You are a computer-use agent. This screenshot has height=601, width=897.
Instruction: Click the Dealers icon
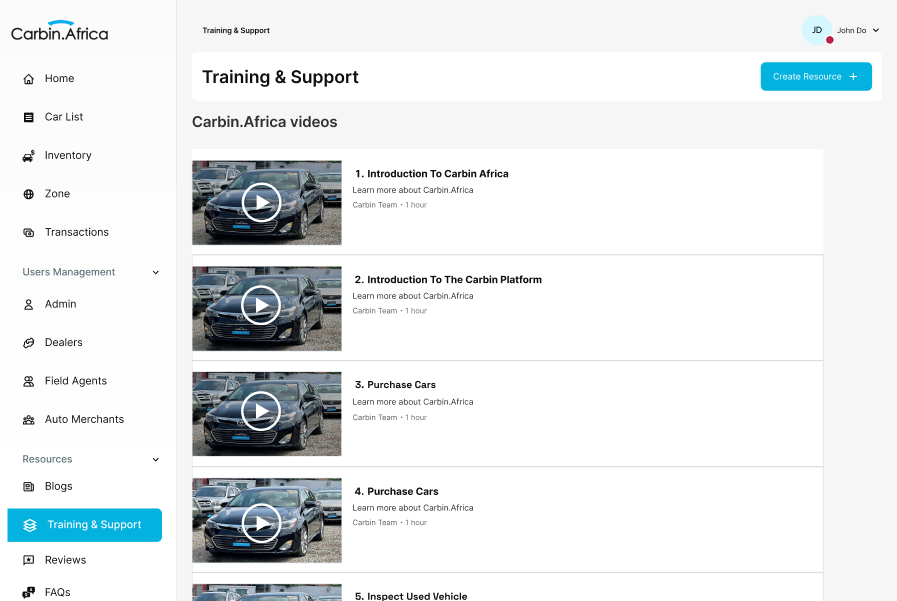click(x=29, y=343)
